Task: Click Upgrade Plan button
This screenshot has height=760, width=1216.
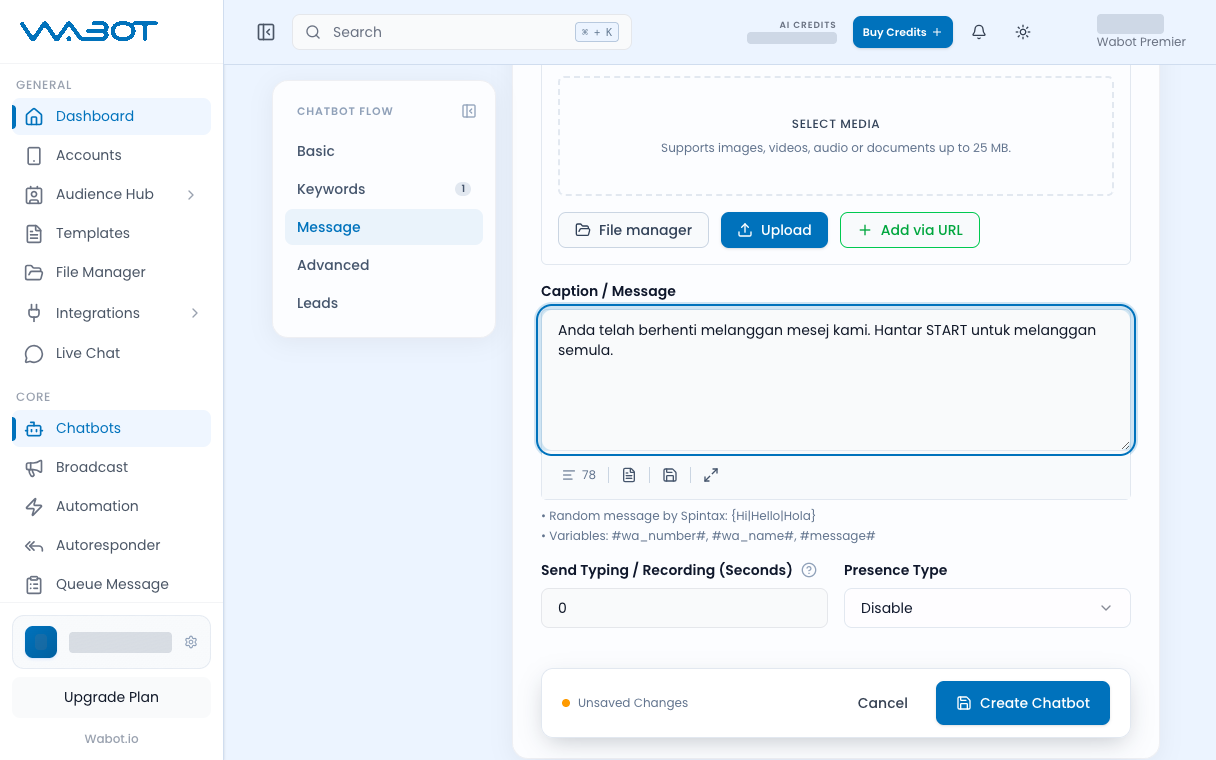Action: tap(111, 697)
